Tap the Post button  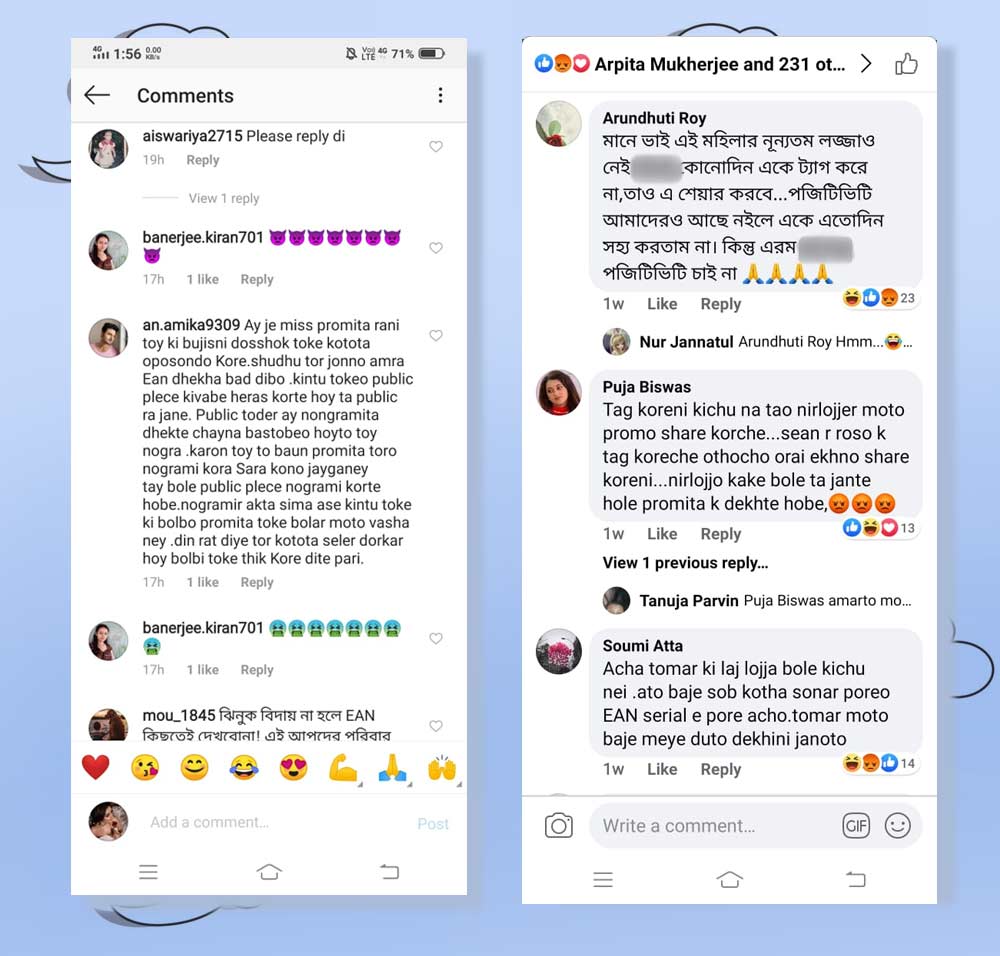[433, 823]
